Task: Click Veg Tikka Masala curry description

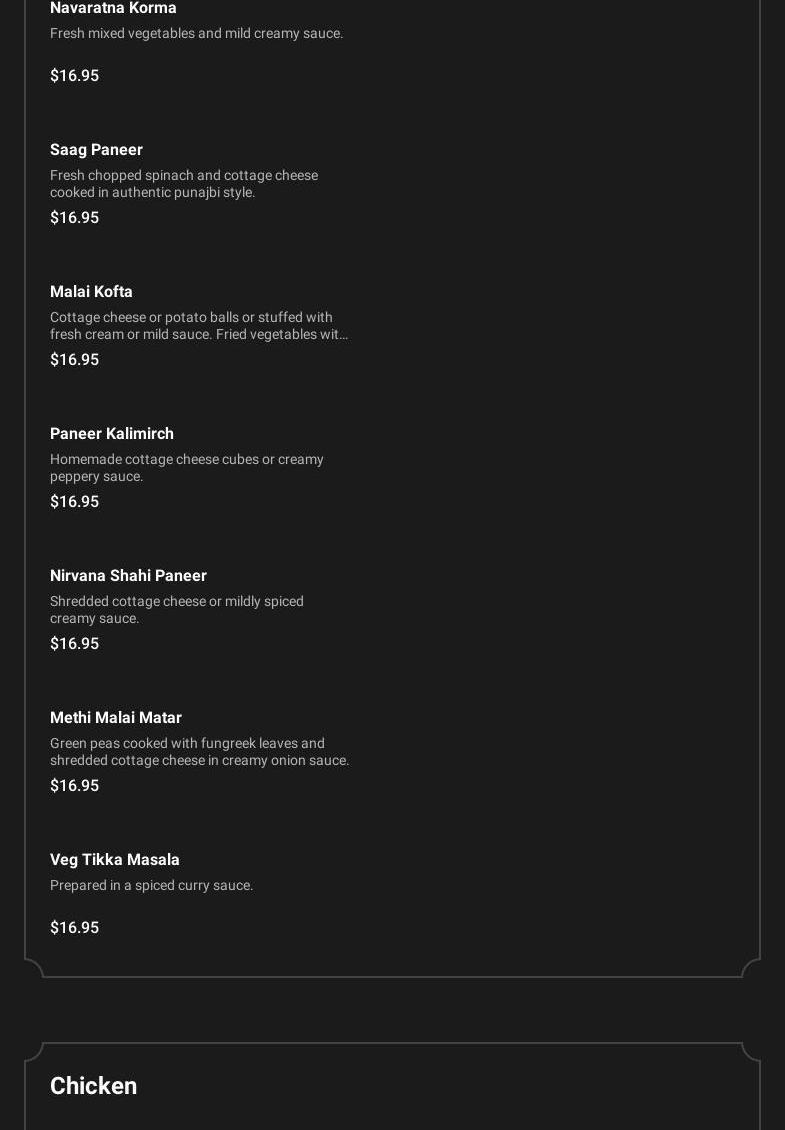Action: 151,885
